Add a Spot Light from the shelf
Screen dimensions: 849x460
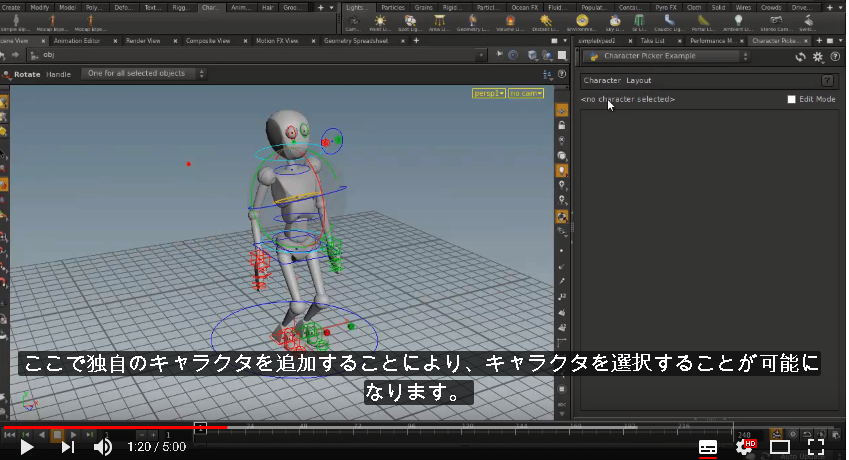pos(410,23)
